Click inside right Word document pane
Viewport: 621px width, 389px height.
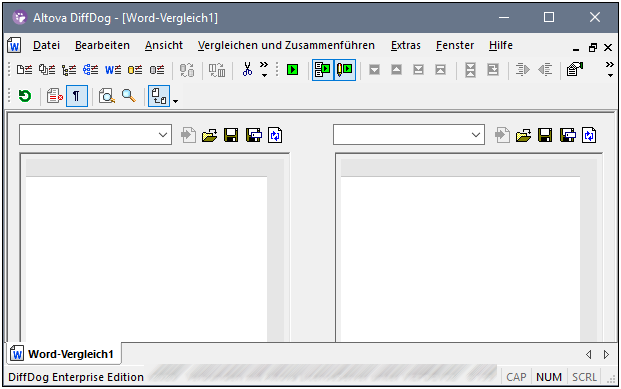click(460, 258)
